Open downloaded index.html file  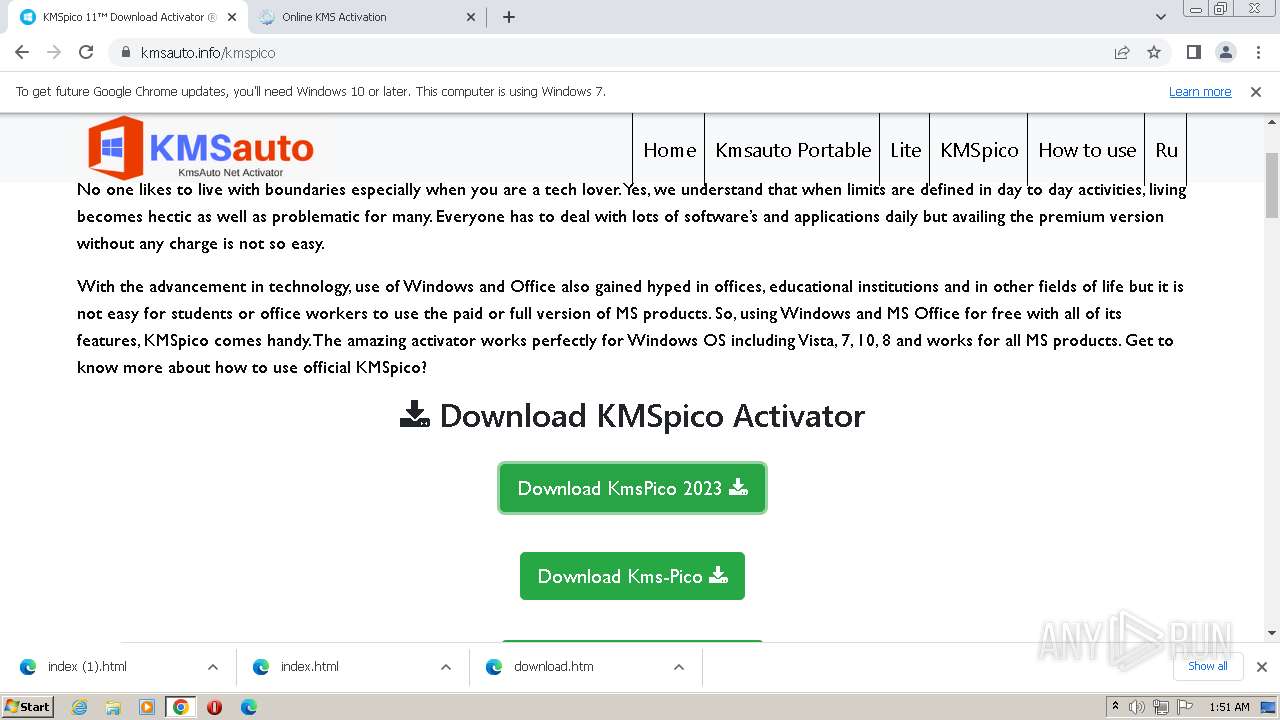[x=309, y=667]
